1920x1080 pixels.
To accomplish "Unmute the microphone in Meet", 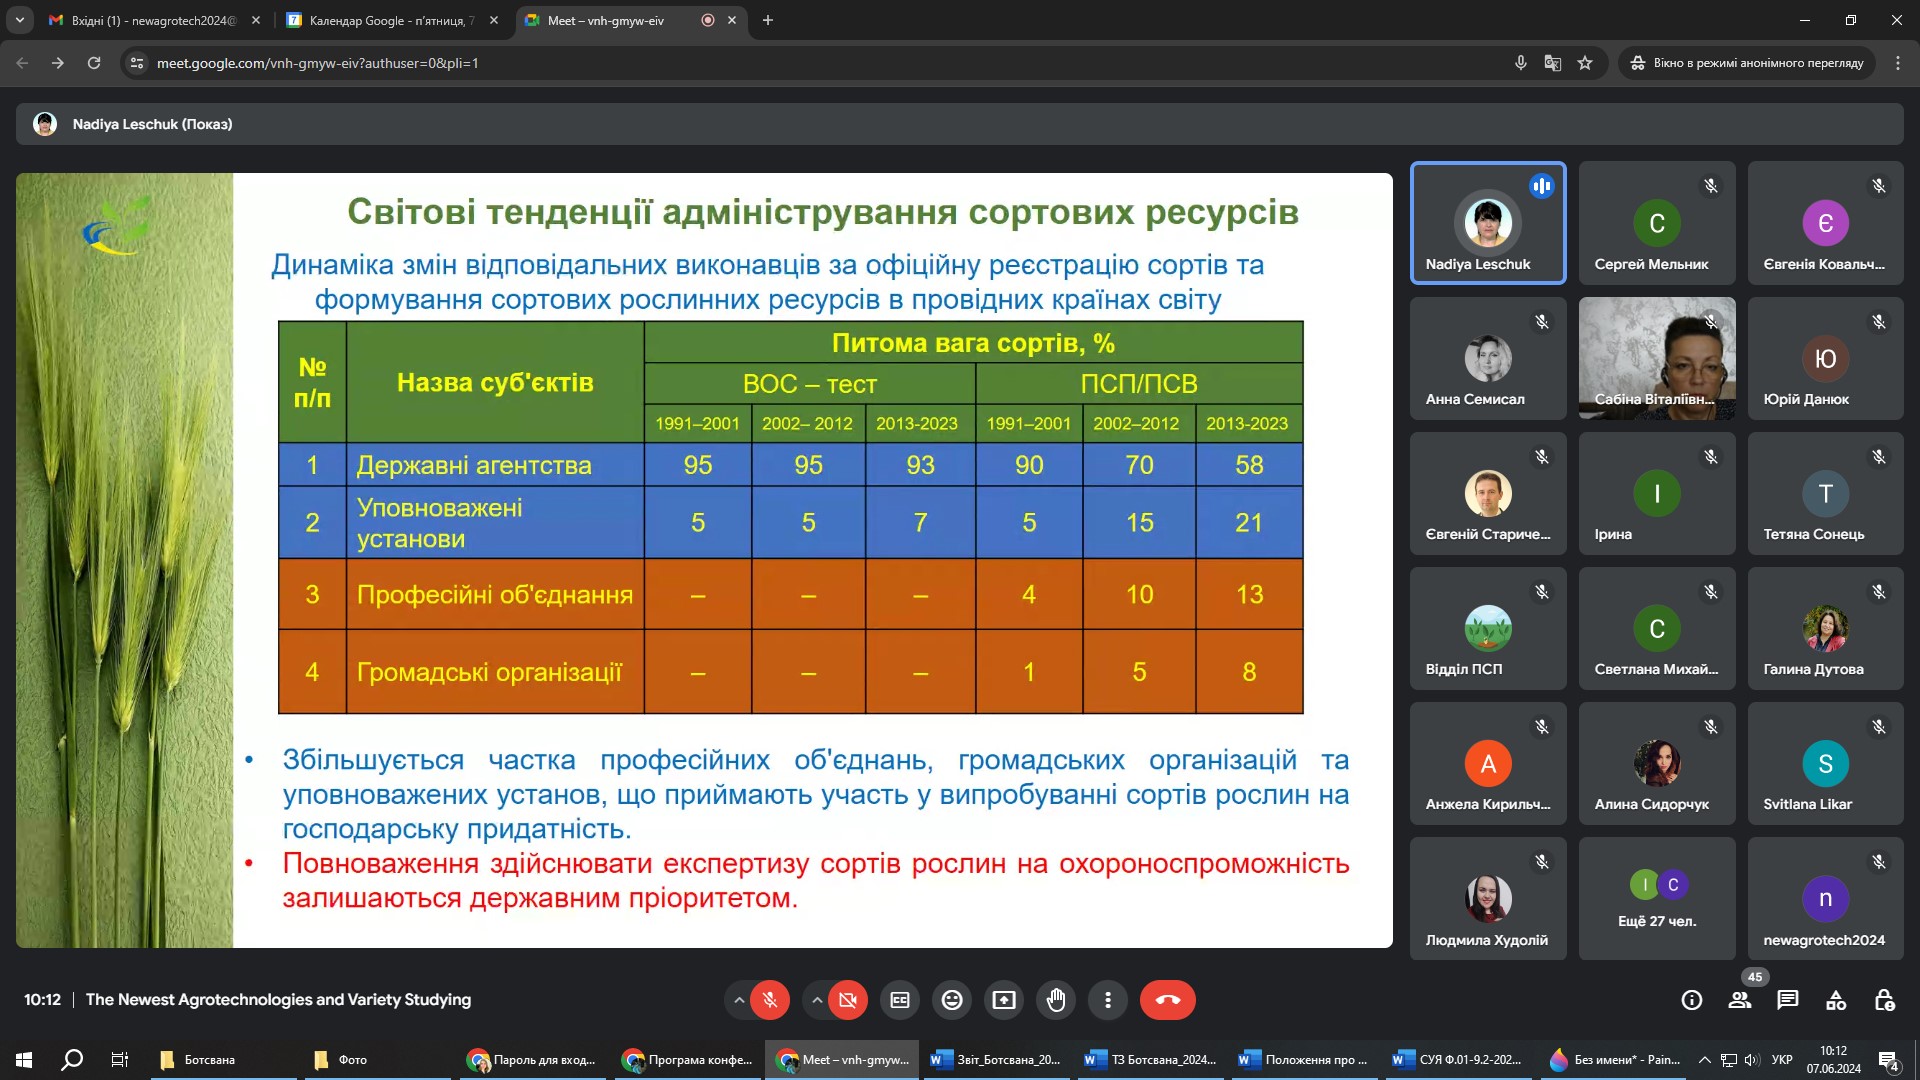I will 770,1000.
